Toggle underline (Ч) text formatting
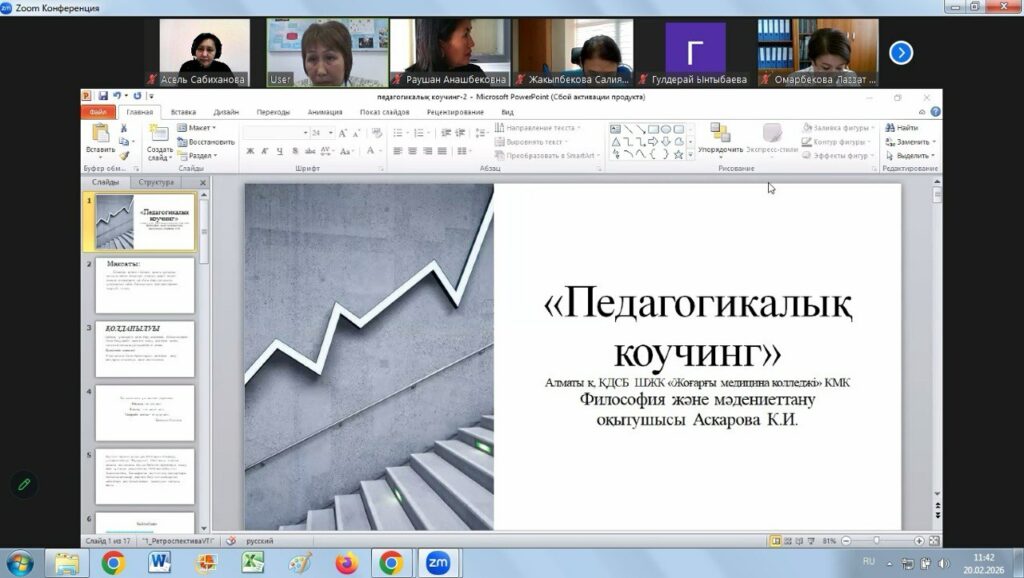The image size is (1024, 578). pyautogui.click(x=279, y=151)
